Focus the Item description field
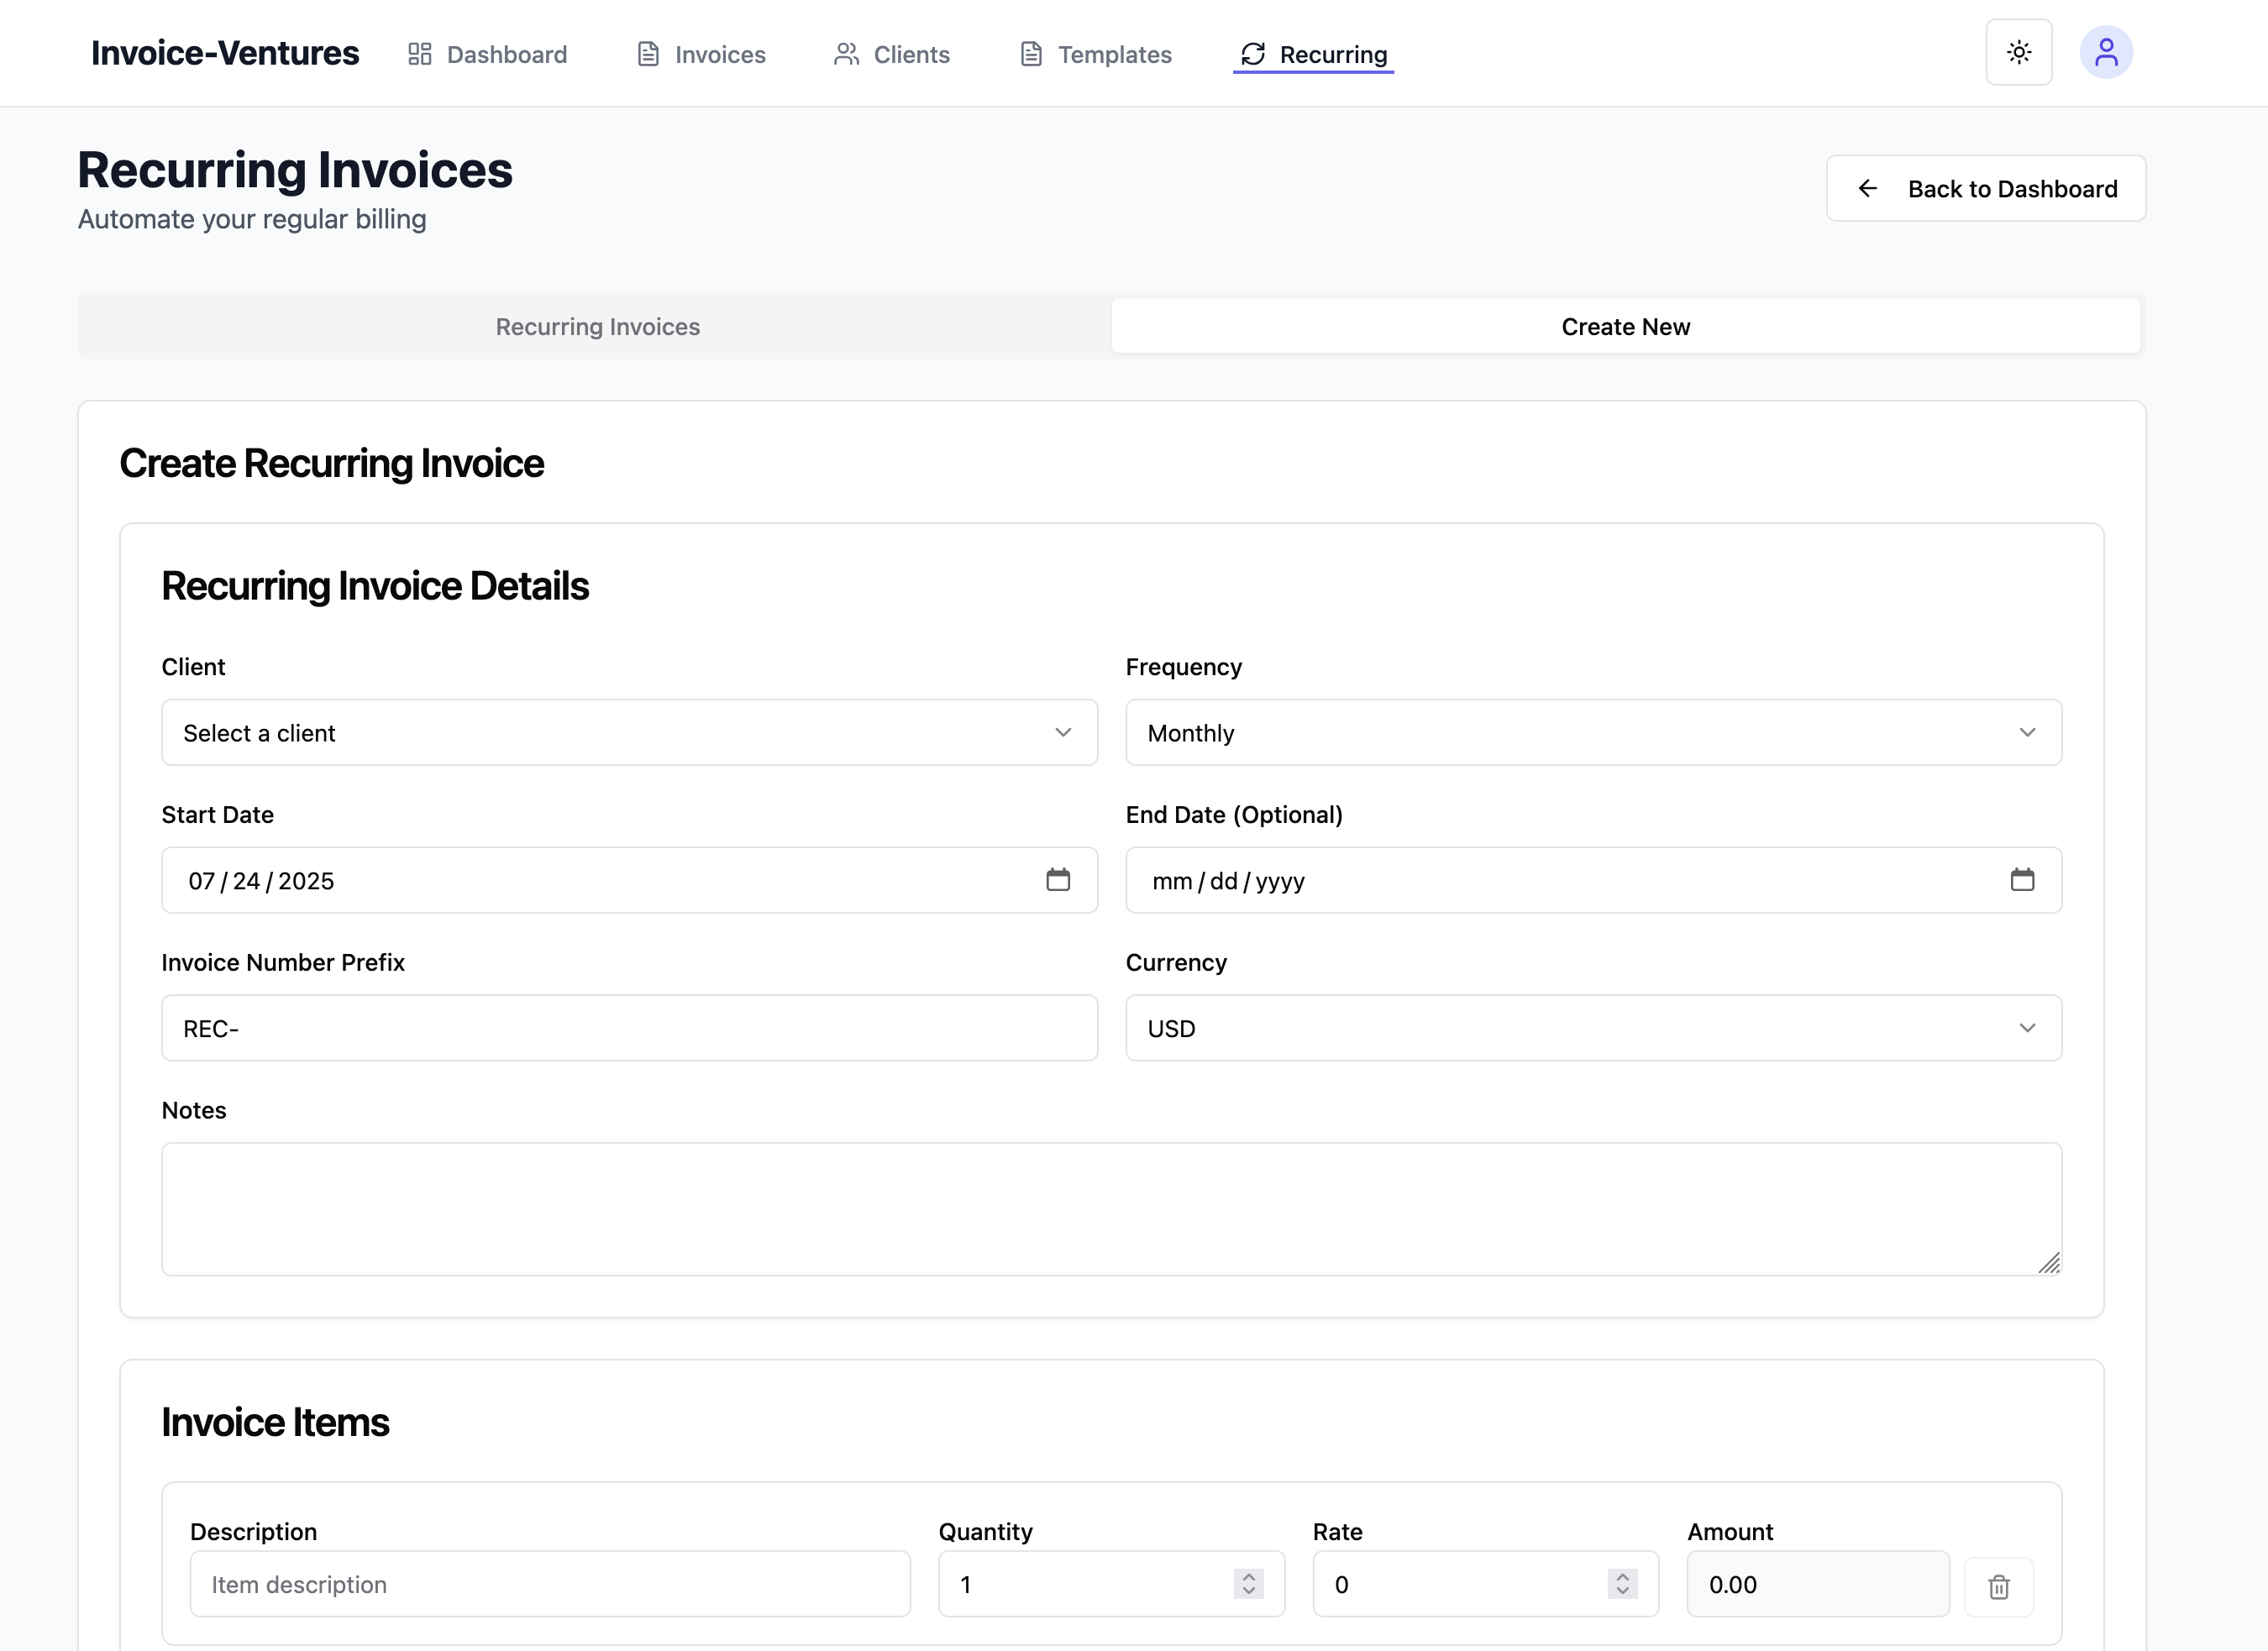The image size is (2268, 1651). tap(550, 1585)
